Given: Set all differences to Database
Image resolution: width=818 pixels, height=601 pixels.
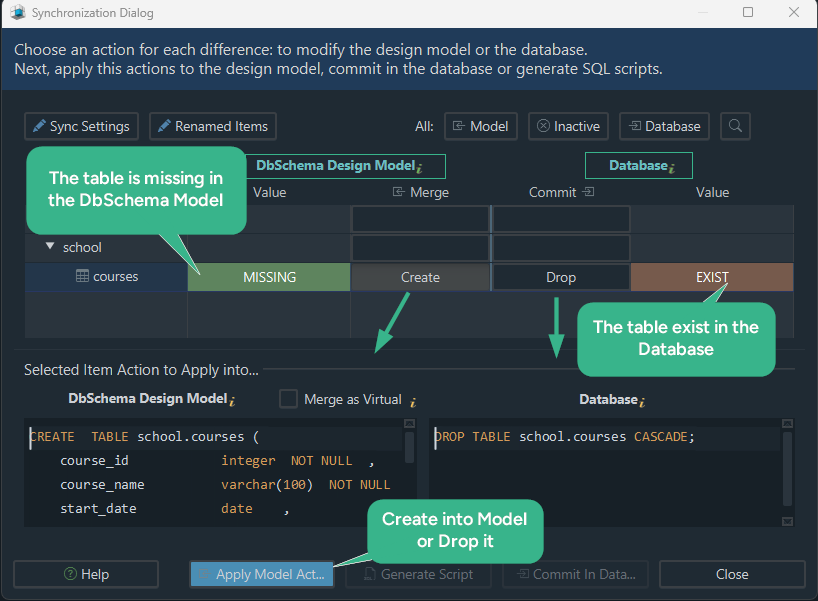Looking at the screenshot, I should point(664,126).
